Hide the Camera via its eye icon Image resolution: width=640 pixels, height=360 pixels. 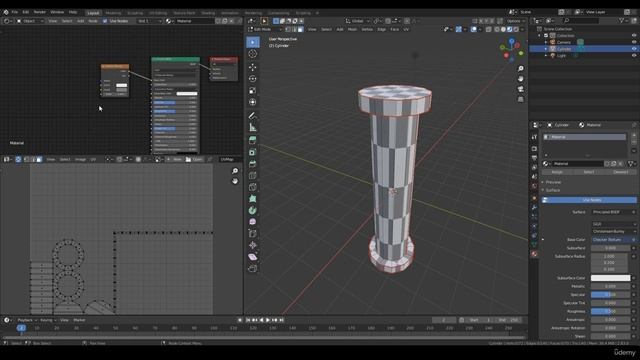634,42
